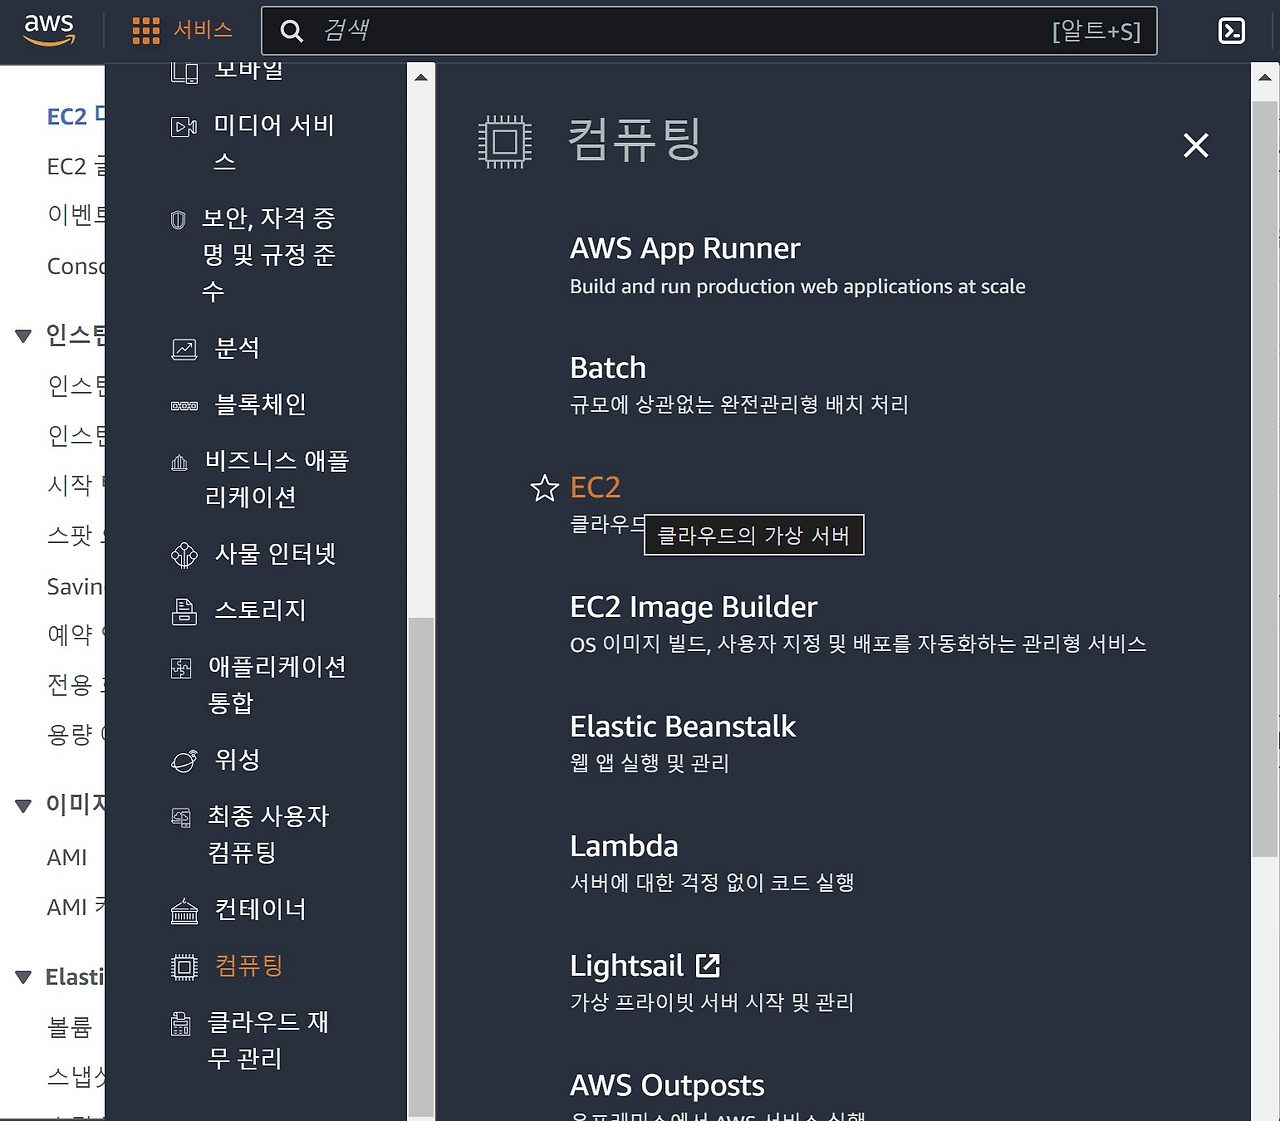Close the 컴퓨팅 services panel

pyautogui.click(x=1196, y=145)
